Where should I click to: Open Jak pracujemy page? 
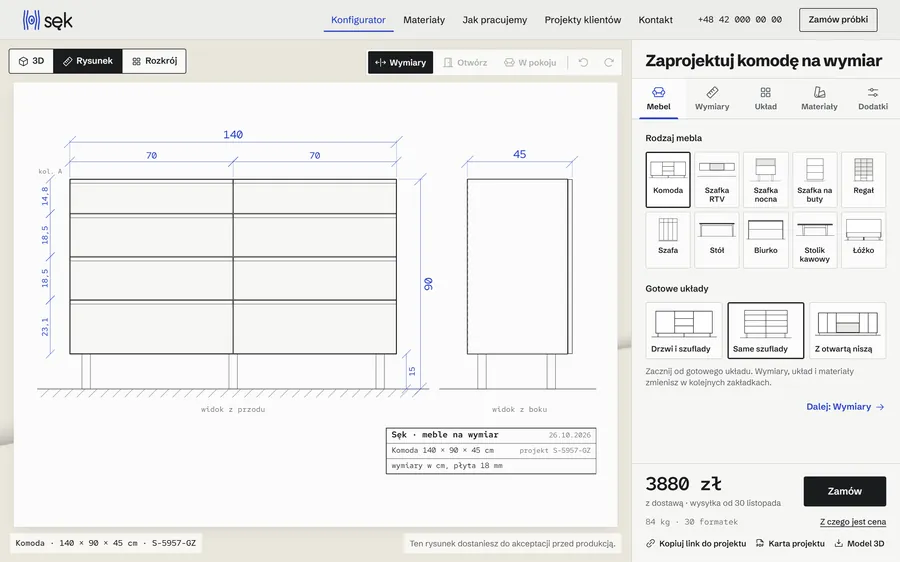(x=495, y=20)
